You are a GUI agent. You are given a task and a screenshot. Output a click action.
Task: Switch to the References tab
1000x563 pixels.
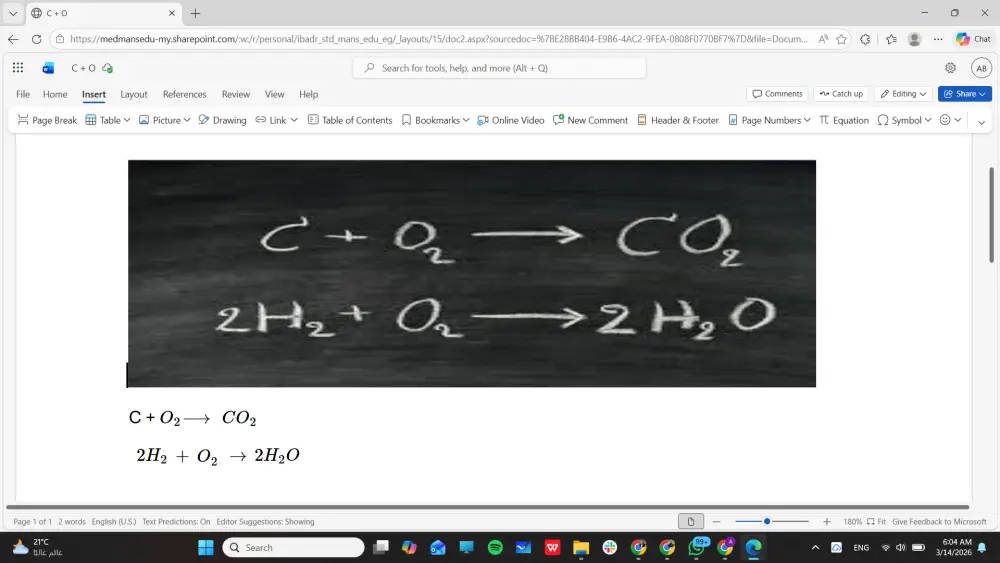coord(184,94)
